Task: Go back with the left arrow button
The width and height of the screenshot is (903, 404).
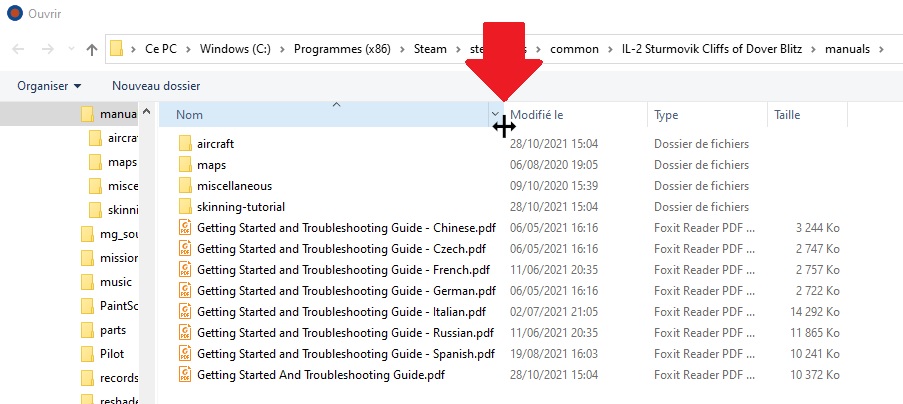Action: tap(18, 49)
